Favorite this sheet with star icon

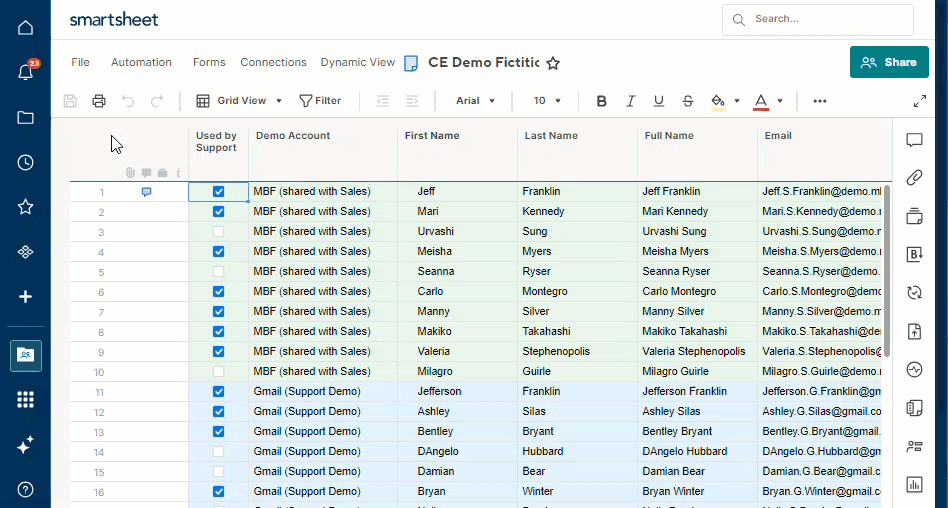tap(553, 63)
